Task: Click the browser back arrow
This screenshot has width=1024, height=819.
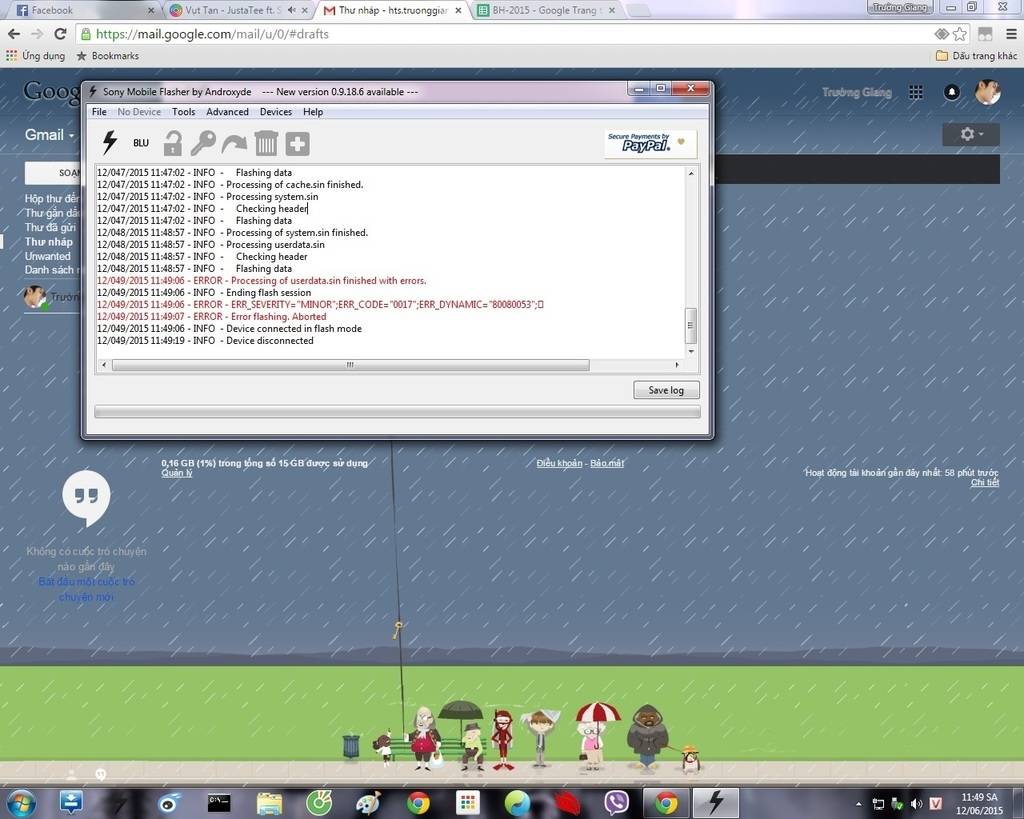Action: 14,34
